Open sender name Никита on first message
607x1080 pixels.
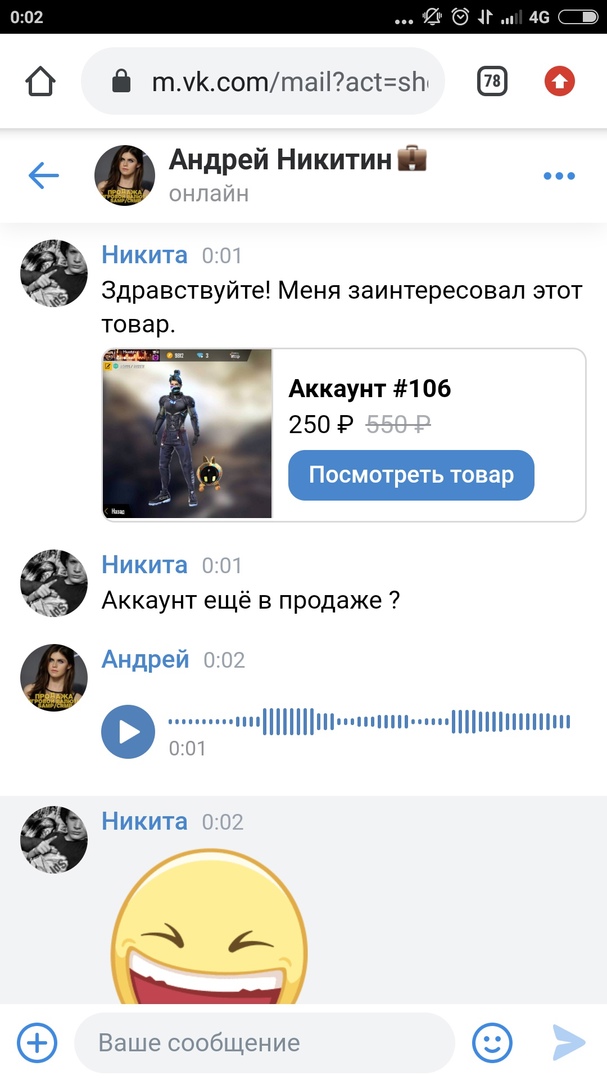click(144, 255)
